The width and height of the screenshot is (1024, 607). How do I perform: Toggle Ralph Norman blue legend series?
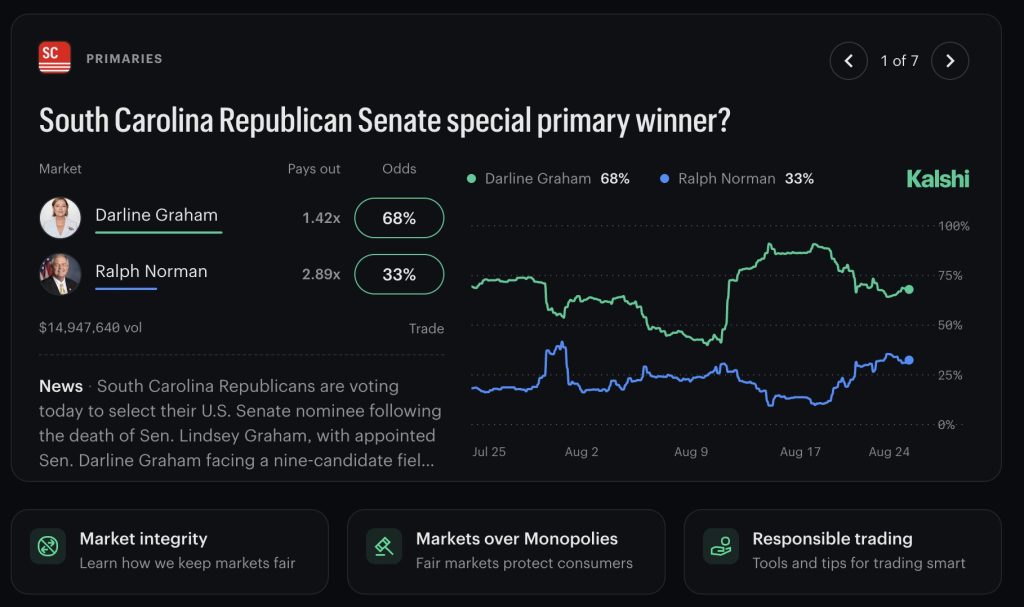pos(737,178)
